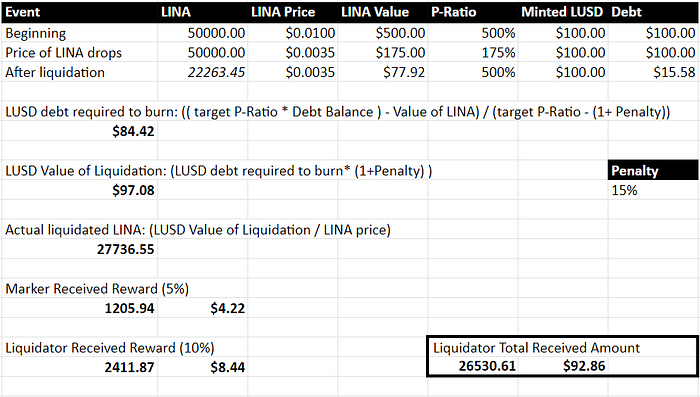
Task: Click the Penalty header cell
Action: pos(653,171)
